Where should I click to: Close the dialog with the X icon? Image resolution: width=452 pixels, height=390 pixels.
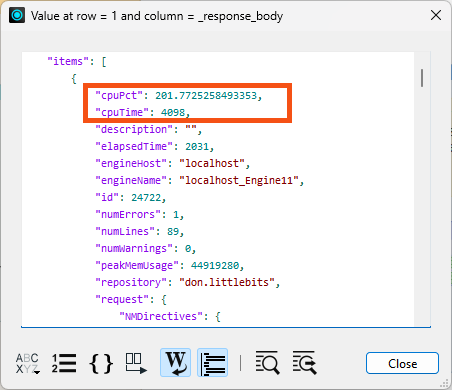pos(436,15)
